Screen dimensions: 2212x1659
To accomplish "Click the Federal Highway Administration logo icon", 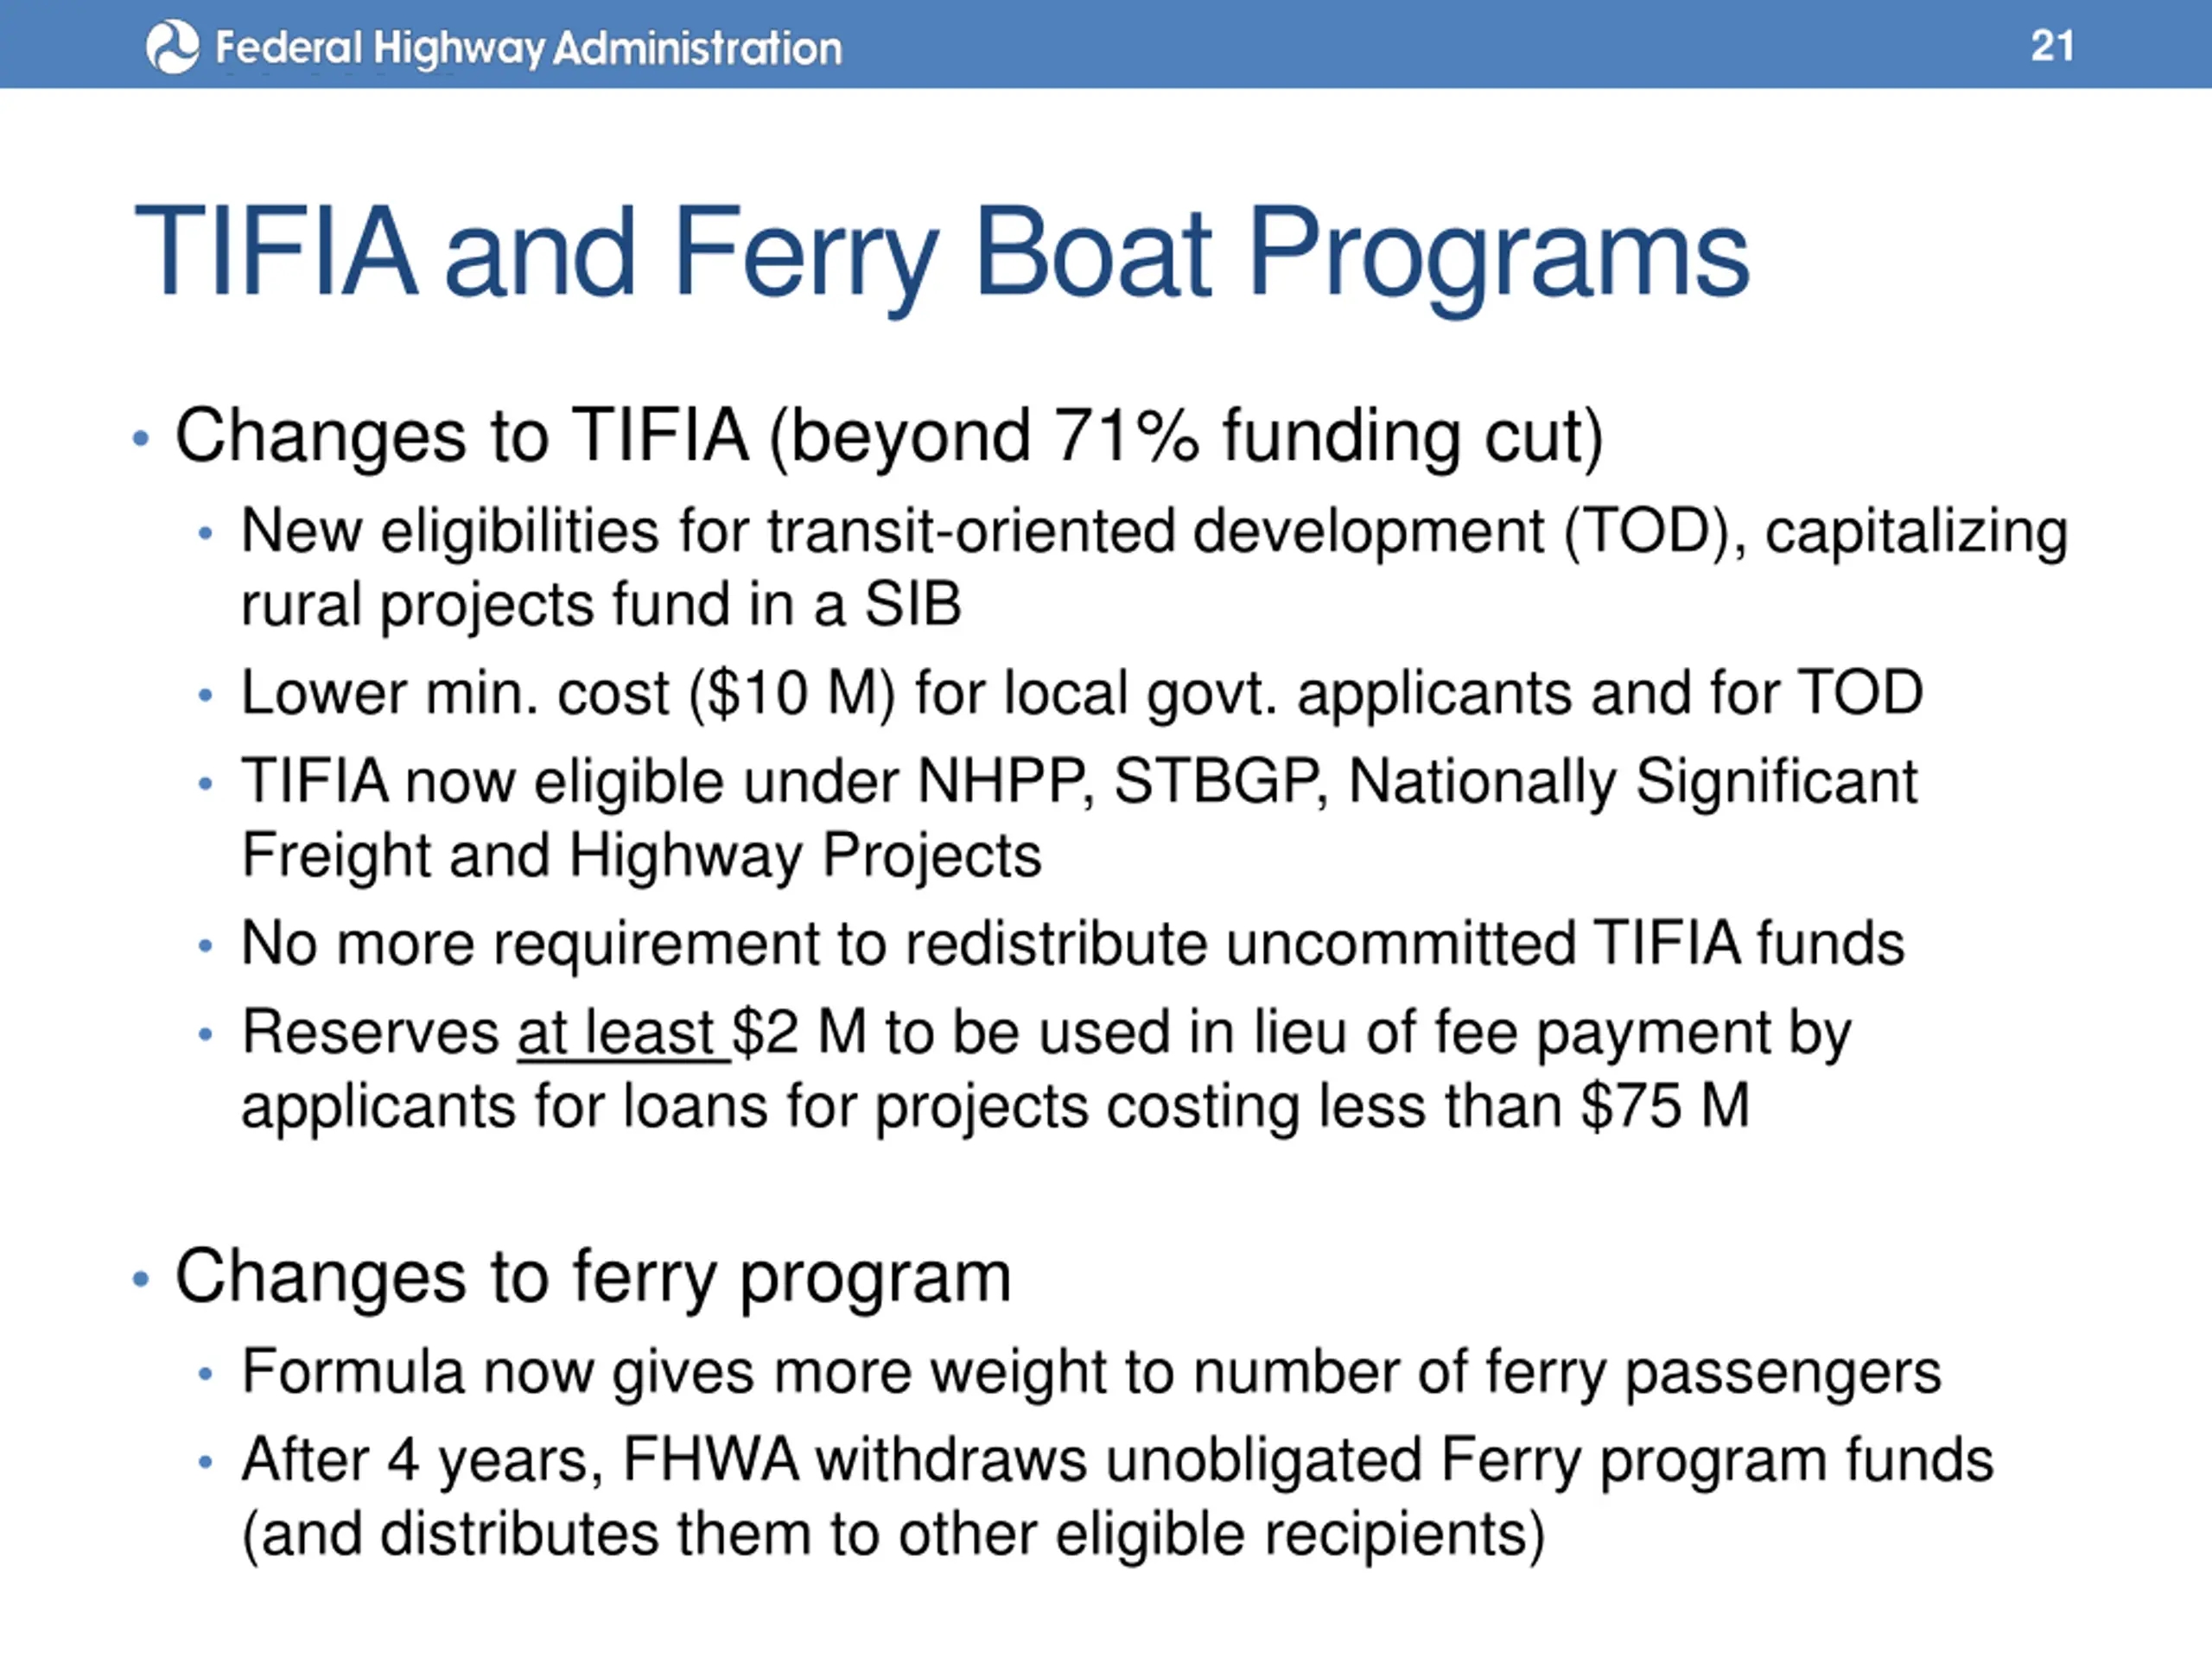I will click(x=172, y=47).
